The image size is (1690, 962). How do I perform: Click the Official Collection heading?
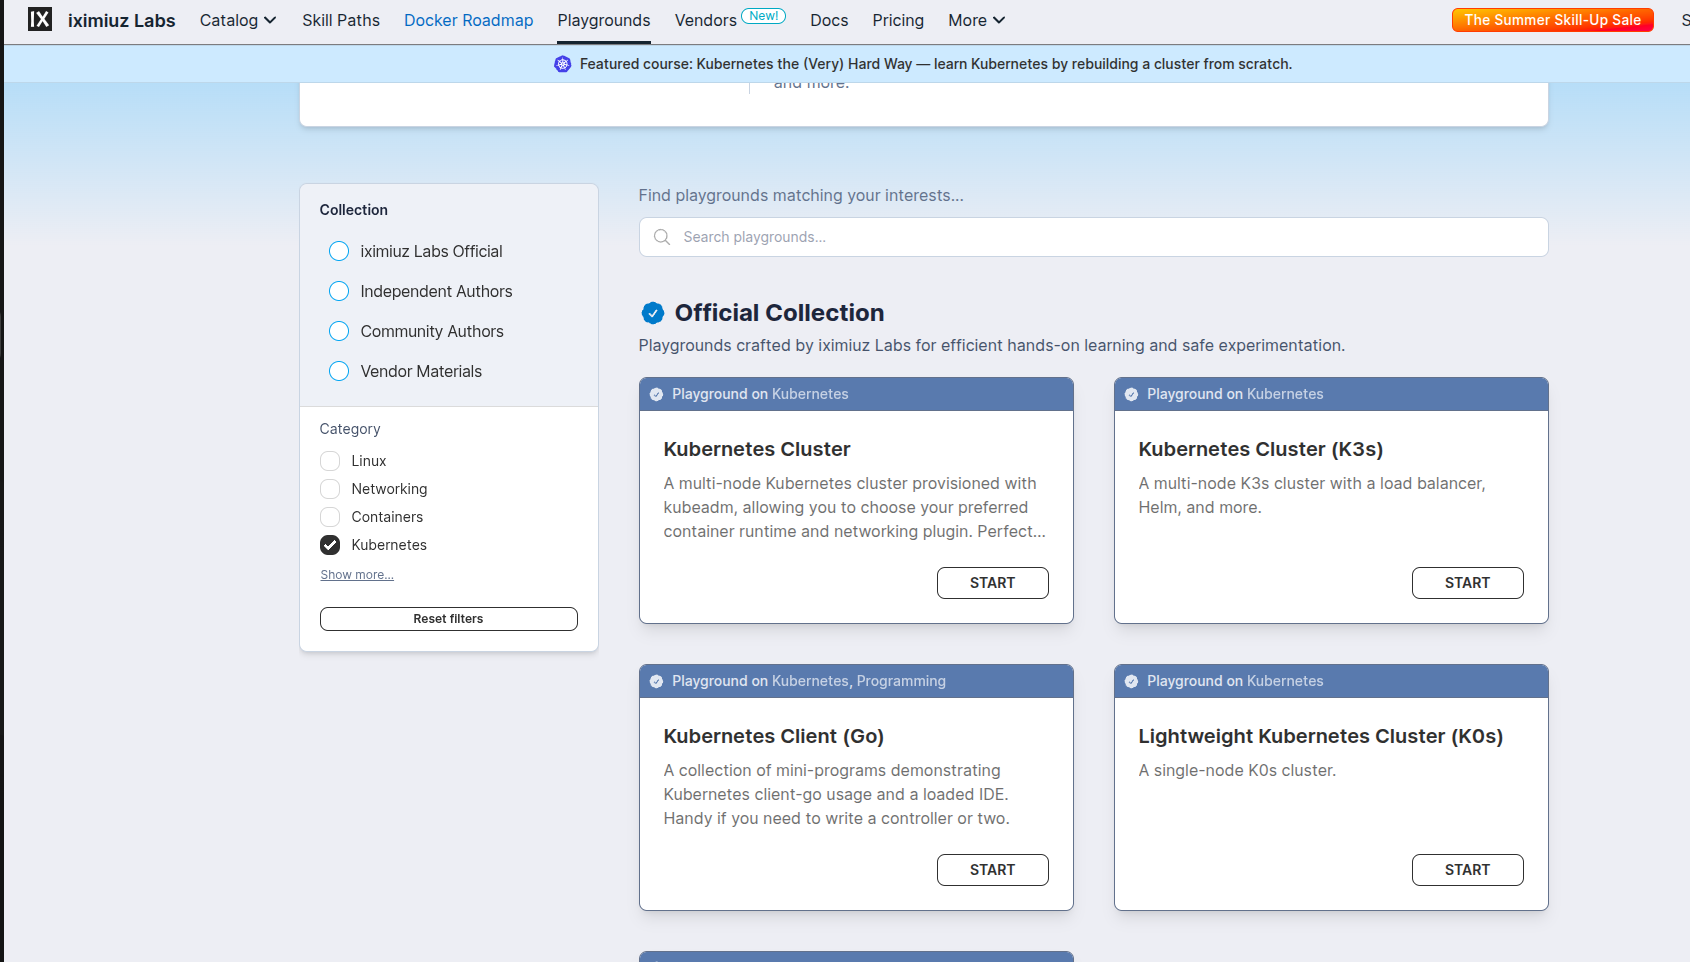click(x=780, y=313)
